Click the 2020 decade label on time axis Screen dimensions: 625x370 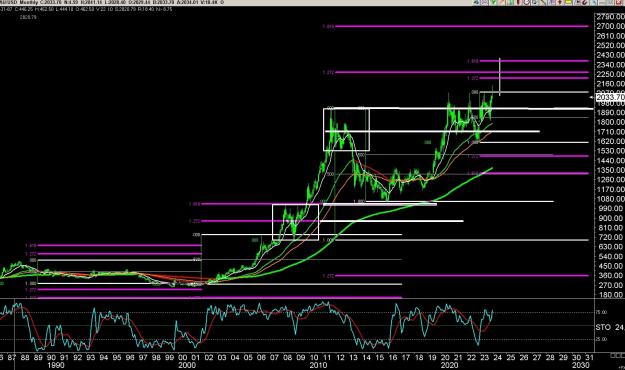[x=449, y=365]
